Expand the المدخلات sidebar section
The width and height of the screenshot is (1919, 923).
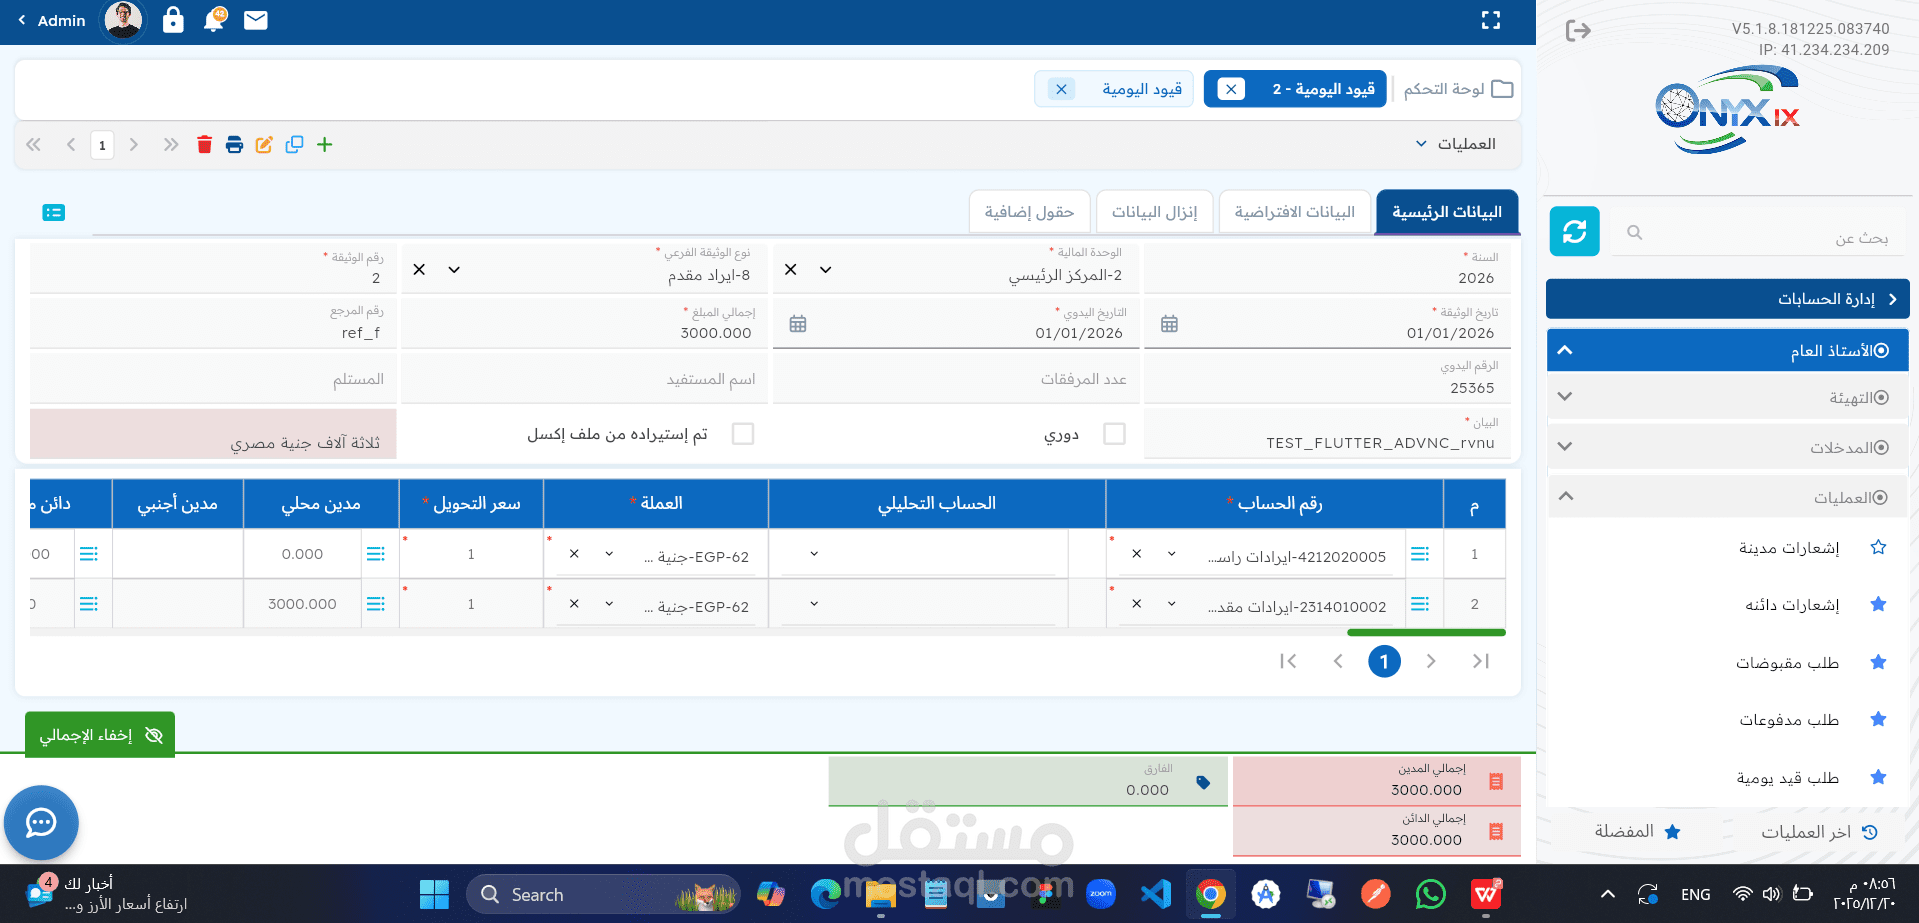[1728, 448]
